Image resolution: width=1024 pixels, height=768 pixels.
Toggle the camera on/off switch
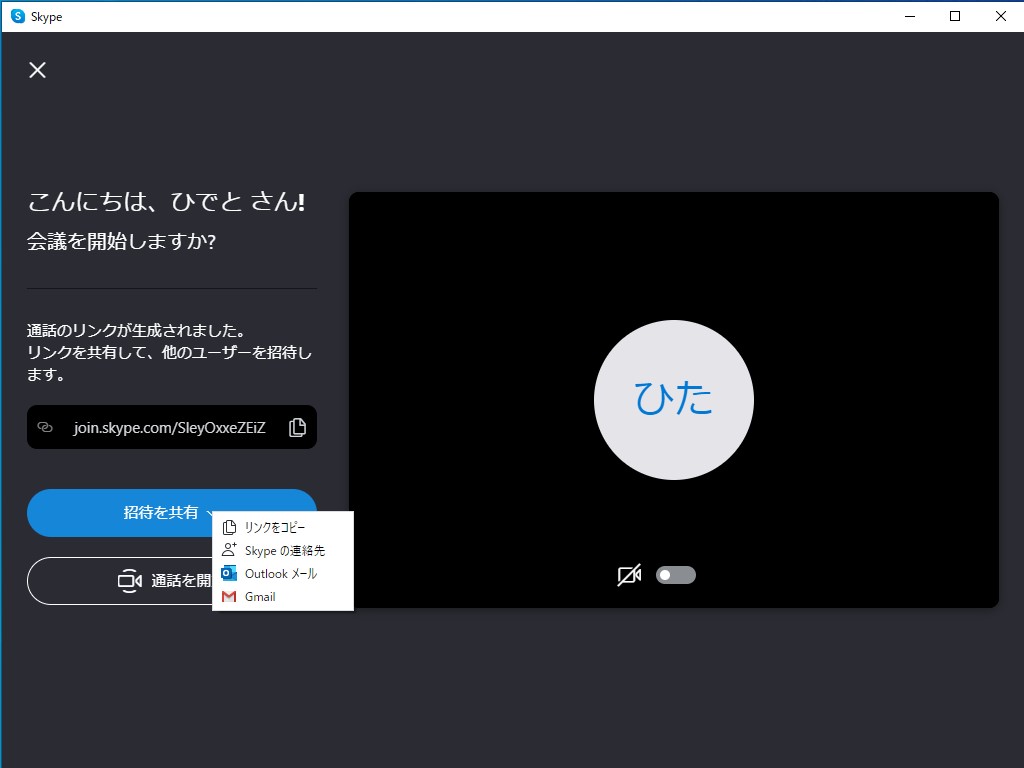[x=675, y=575]
